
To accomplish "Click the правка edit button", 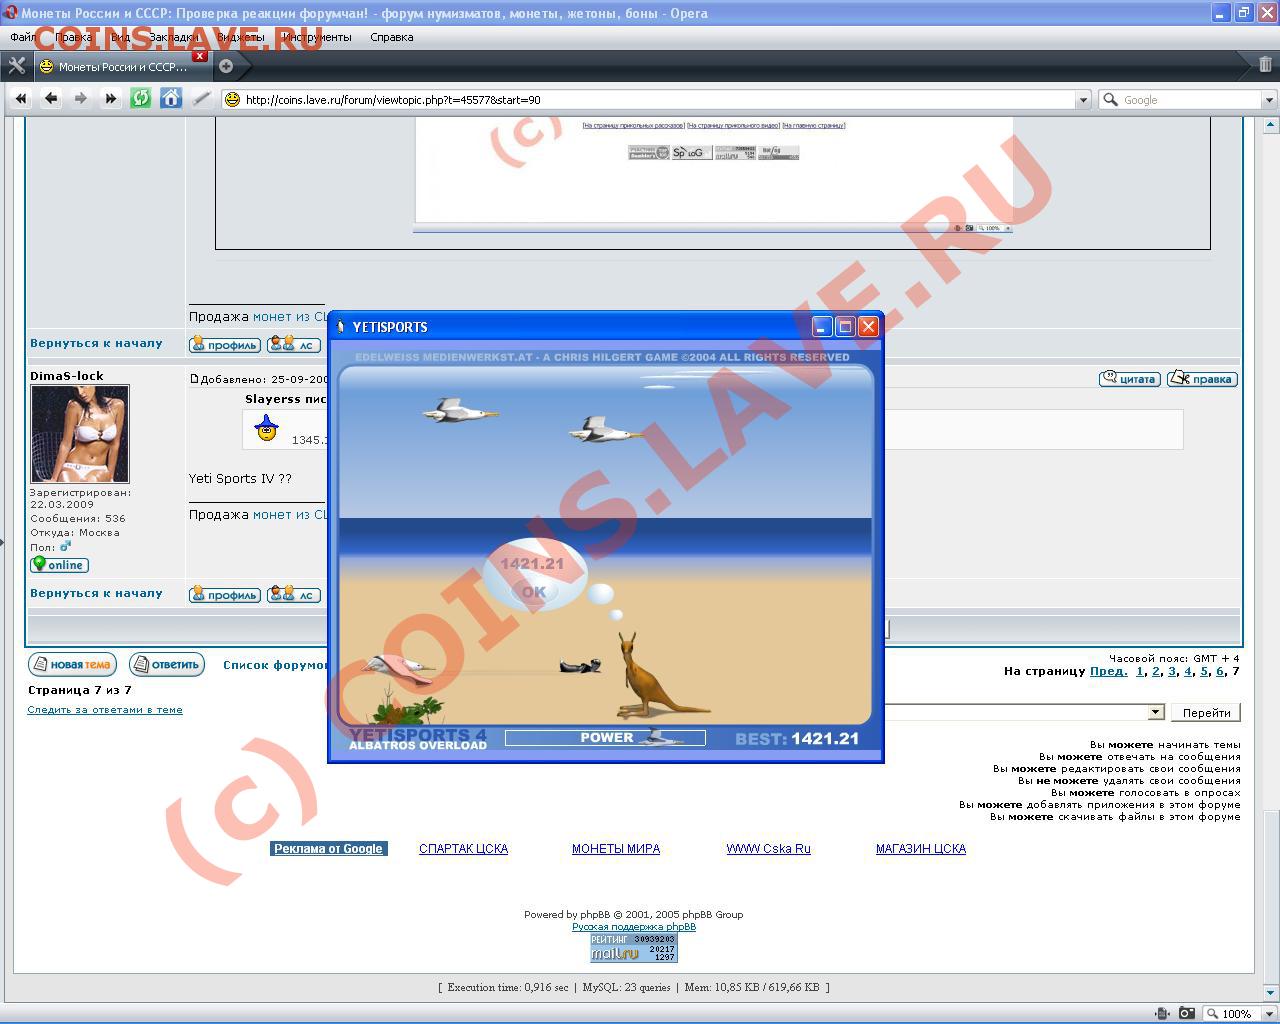I will tap(1202, 379).
